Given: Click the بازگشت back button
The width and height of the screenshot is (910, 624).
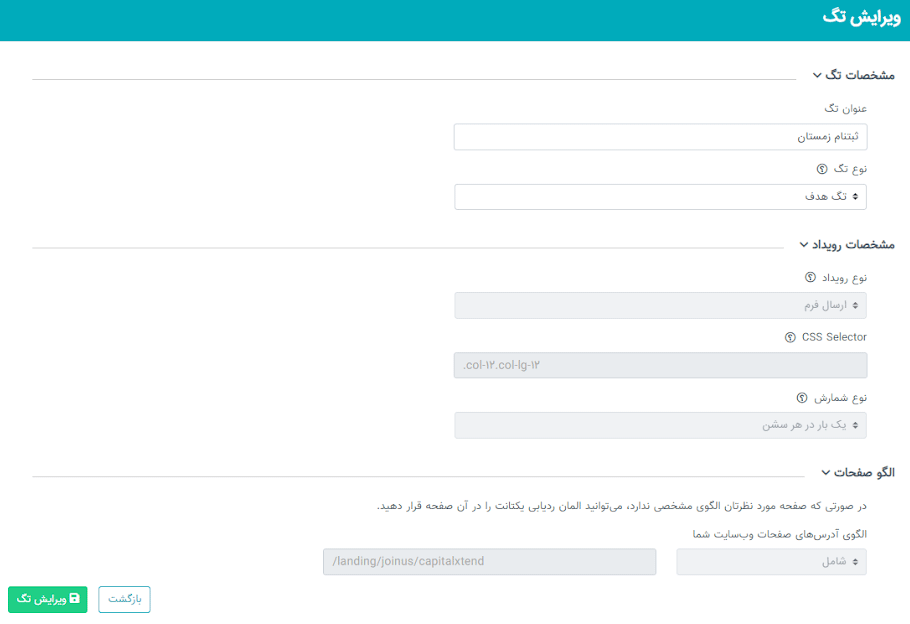Looking at the screenshot, I should tap(124, 599).
